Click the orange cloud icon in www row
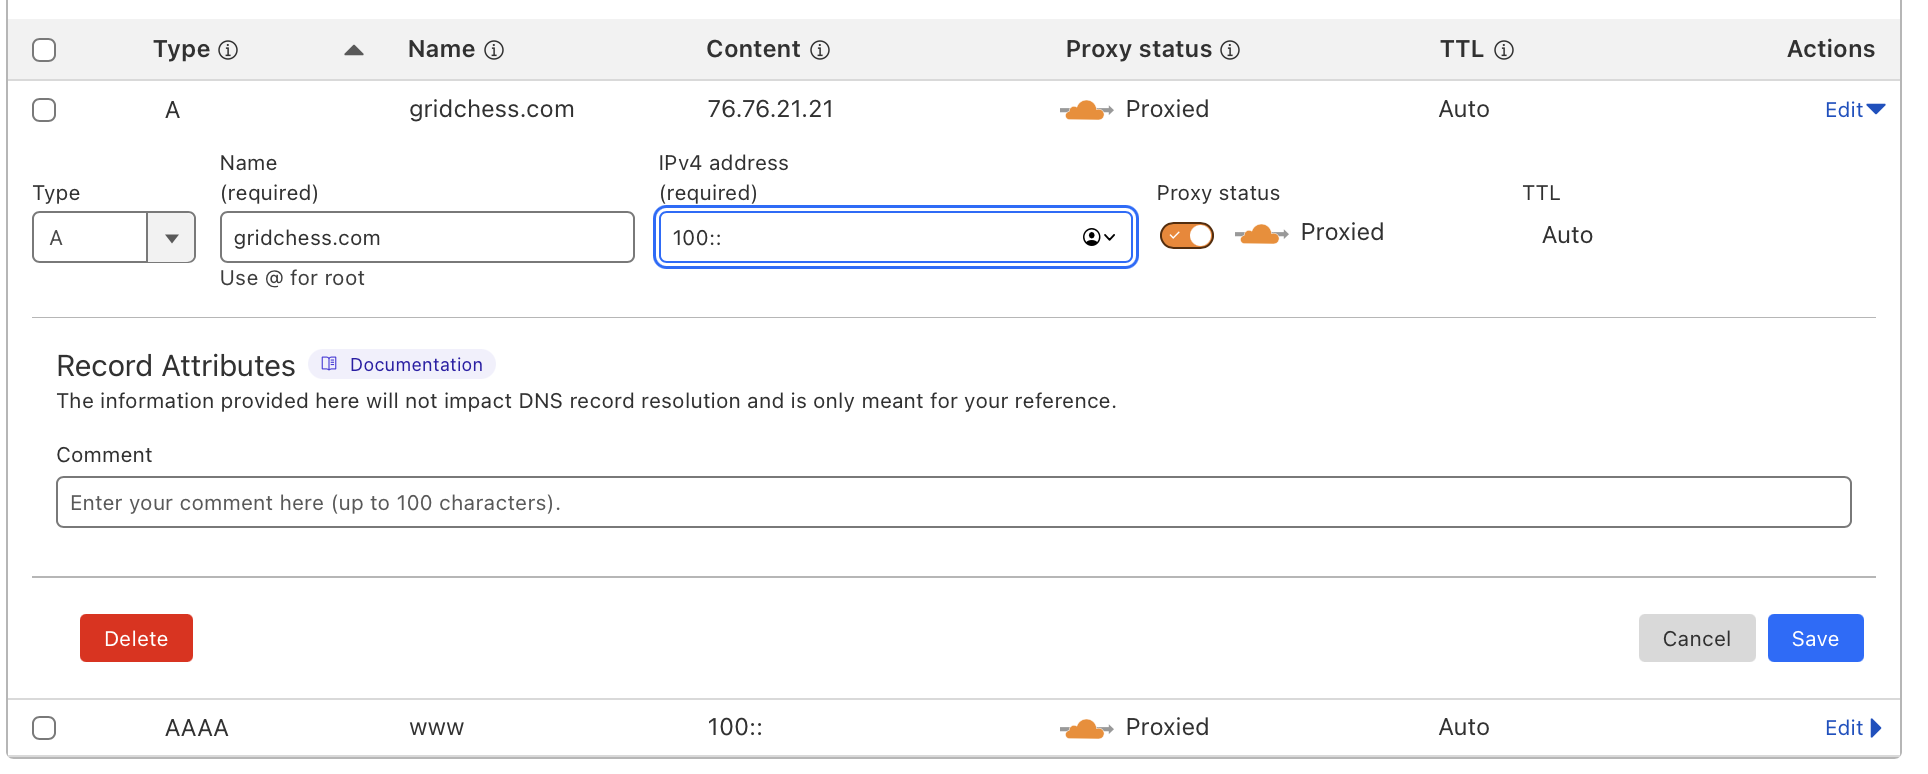This screenshot has width=1928, height=774. point(1085,728)
